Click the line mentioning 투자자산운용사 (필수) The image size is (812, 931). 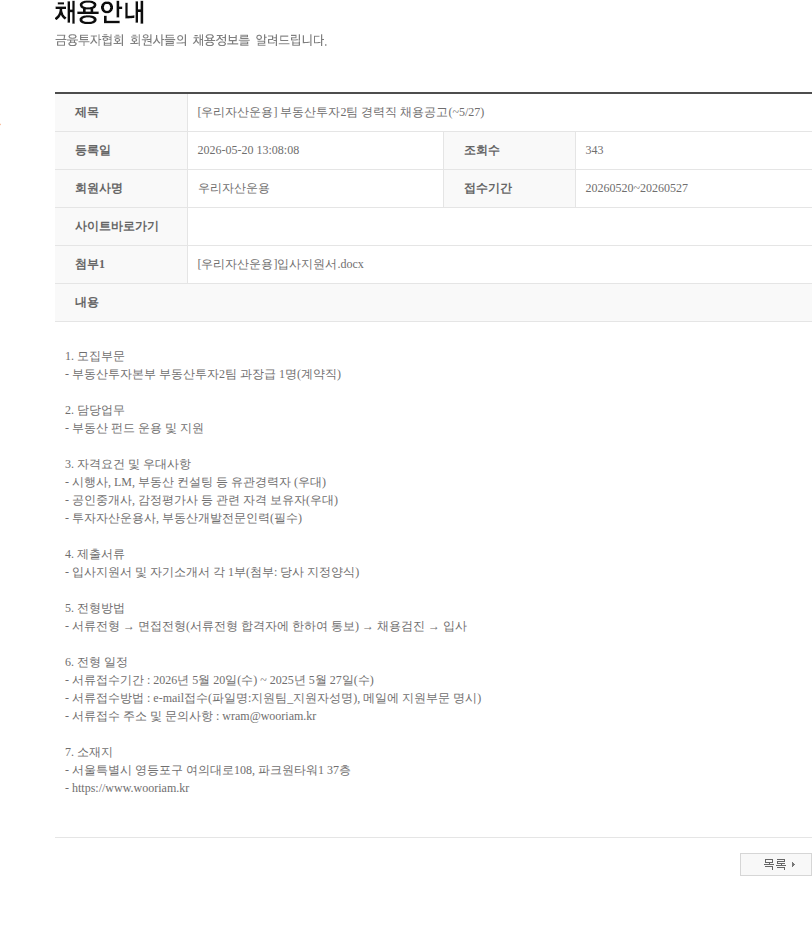pyautogui.click(x=183, y=518)
